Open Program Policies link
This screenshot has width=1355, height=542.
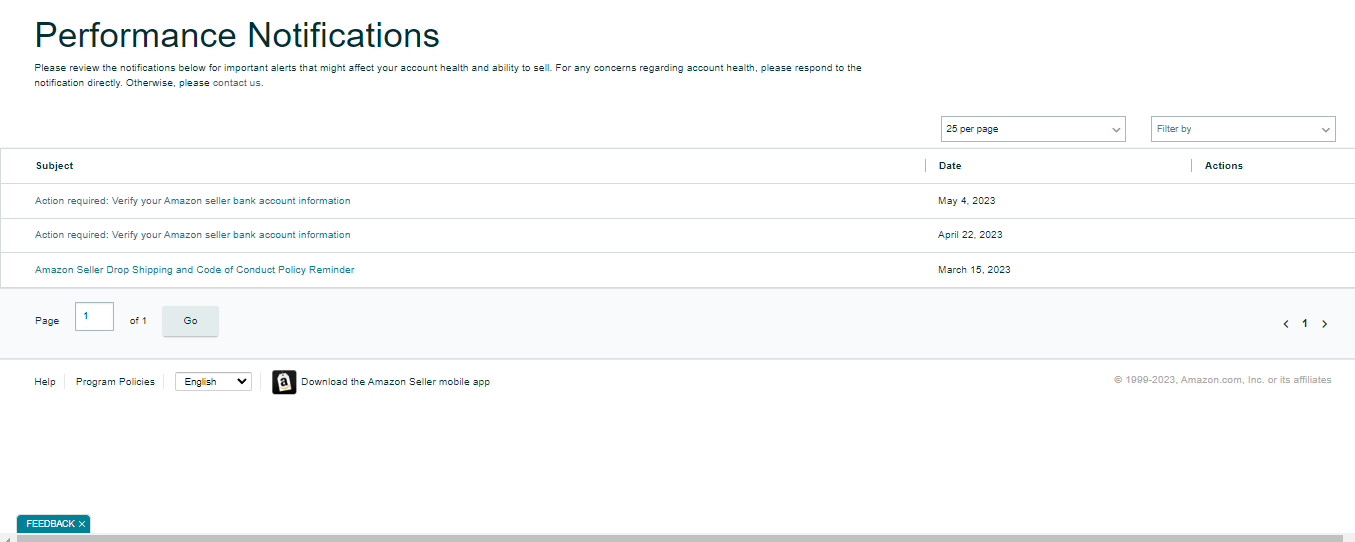[115, 382]
